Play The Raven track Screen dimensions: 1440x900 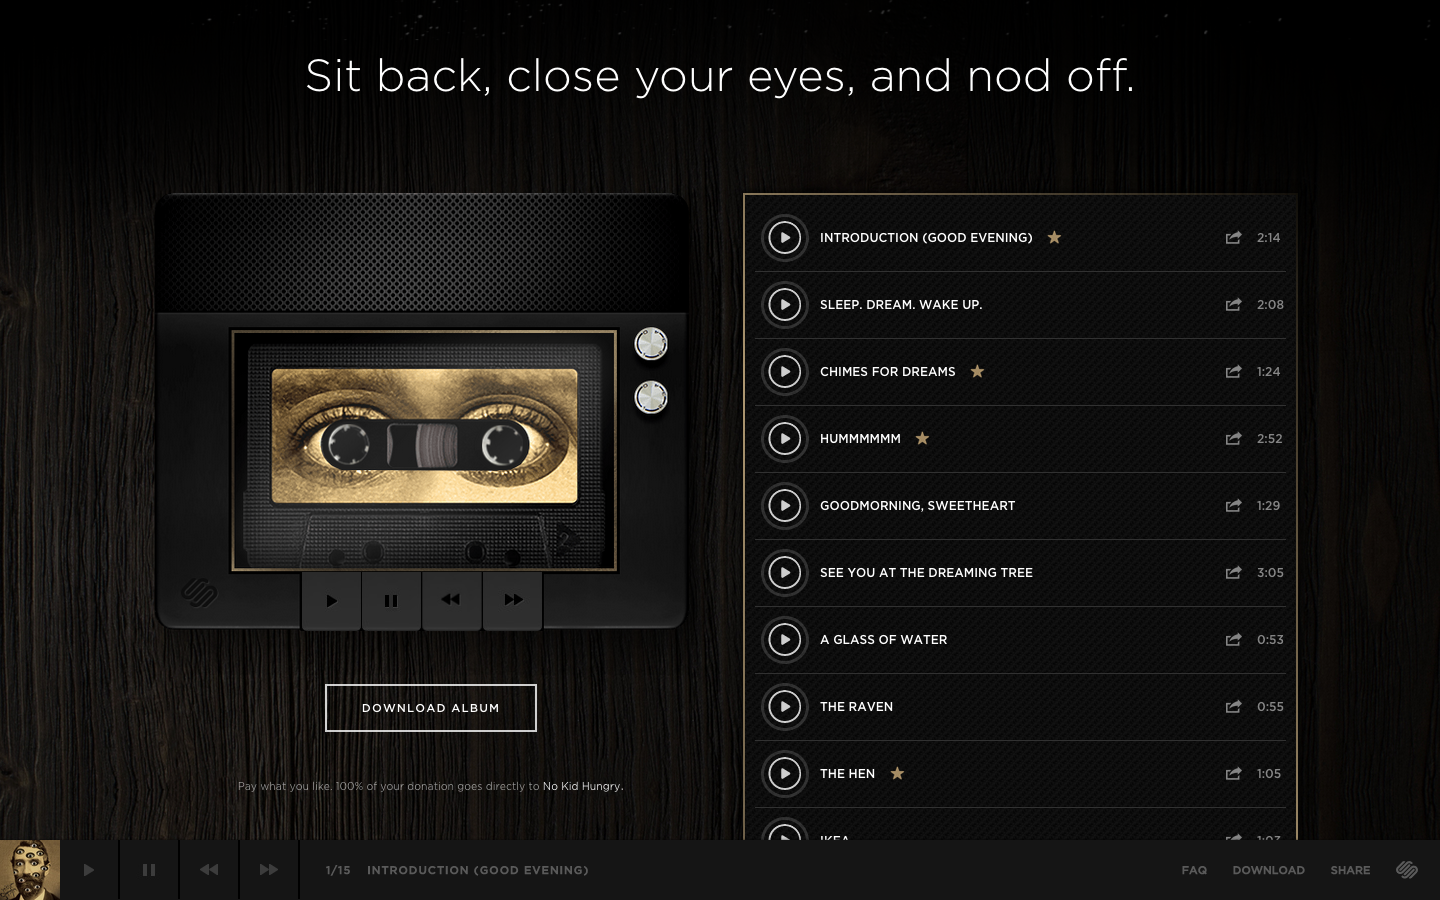click(x=785, y=707)
